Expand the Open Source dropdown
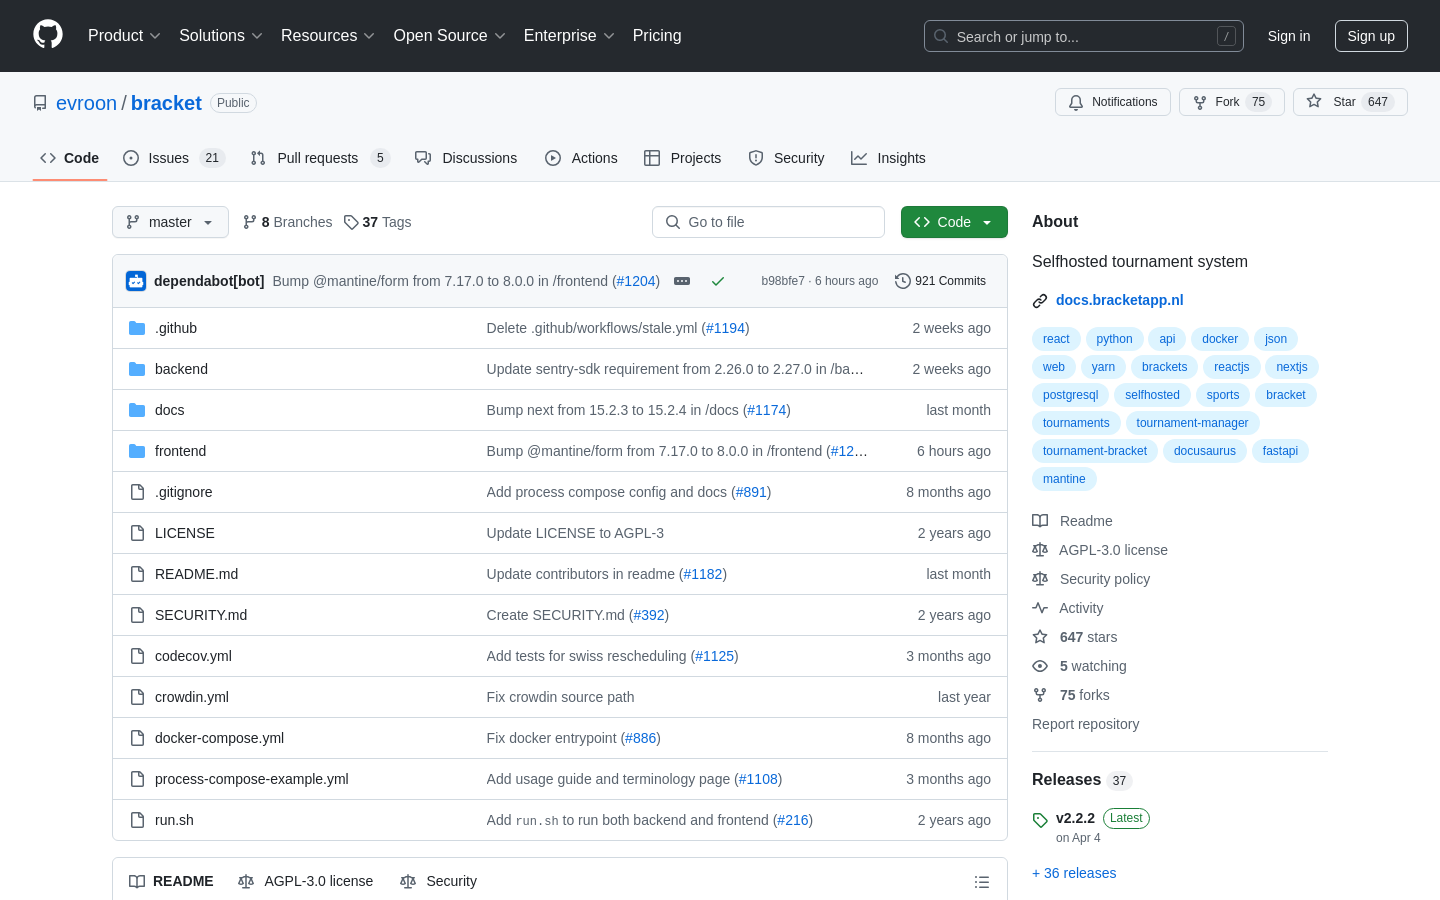The image size is (1440, 900). point(450,35)
